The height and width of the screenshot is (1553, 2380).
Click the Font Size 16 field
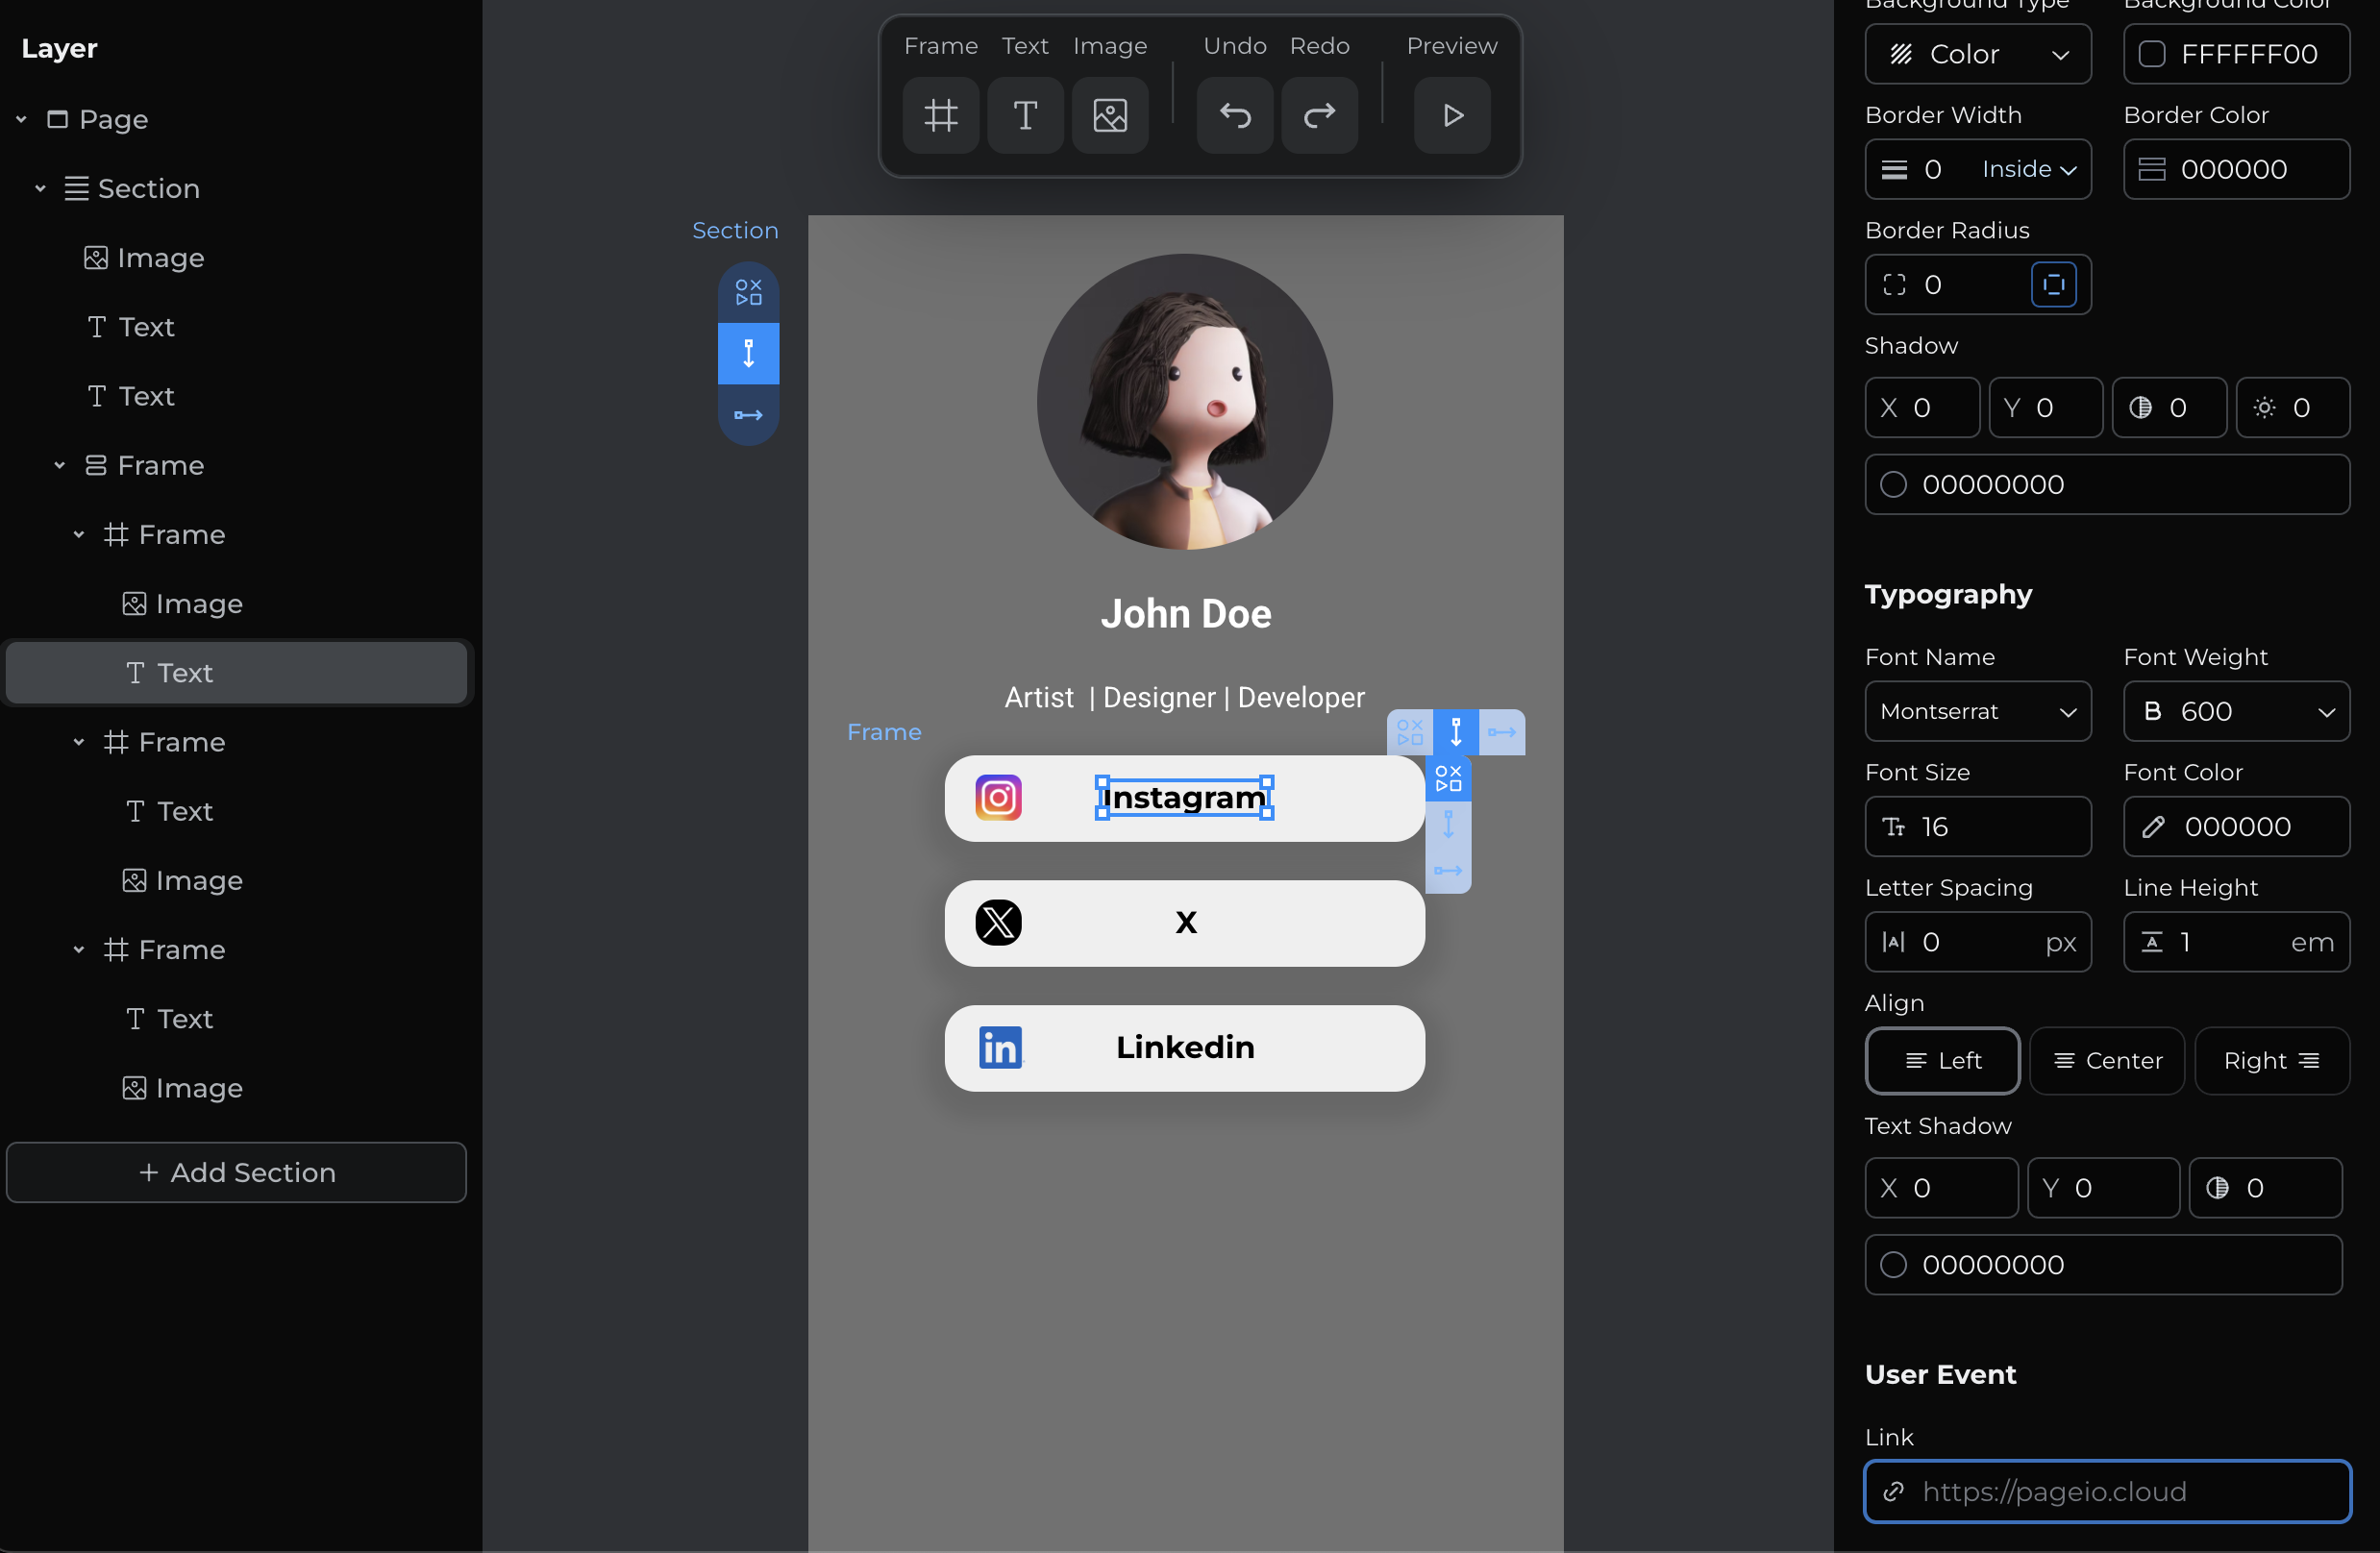[1977, 827]
